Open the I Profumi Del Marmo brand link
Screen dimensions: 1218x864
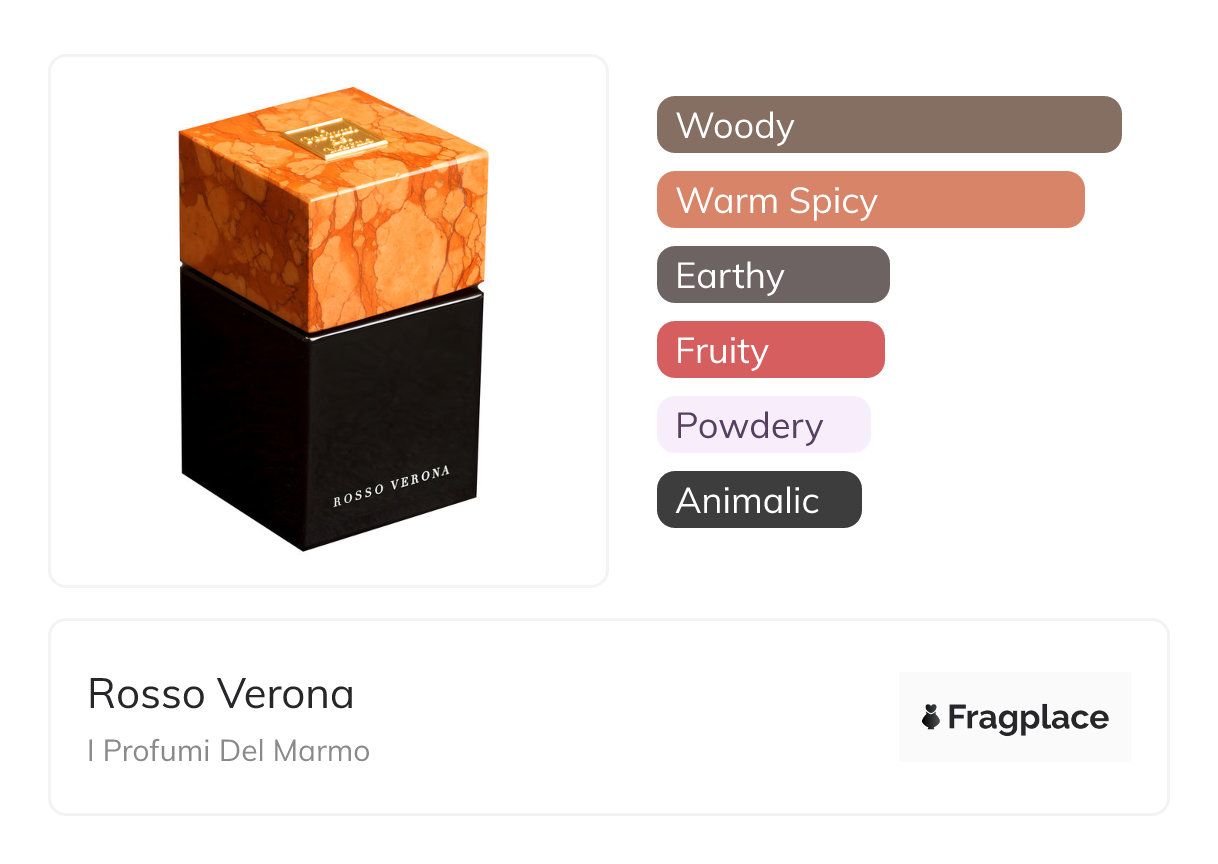pos(228,751)
